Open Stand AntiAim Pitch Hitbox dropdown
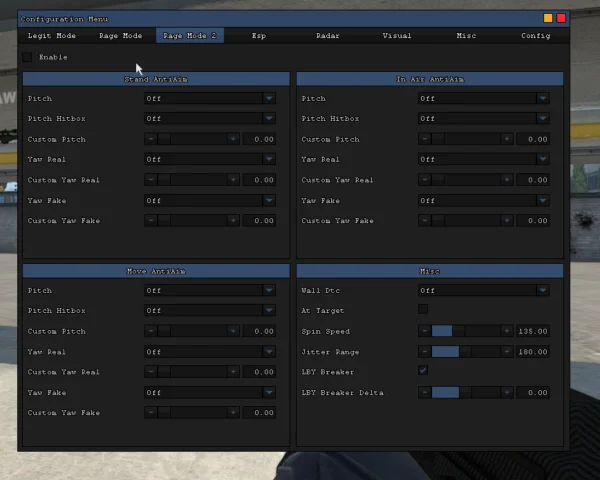 (210, 118)
